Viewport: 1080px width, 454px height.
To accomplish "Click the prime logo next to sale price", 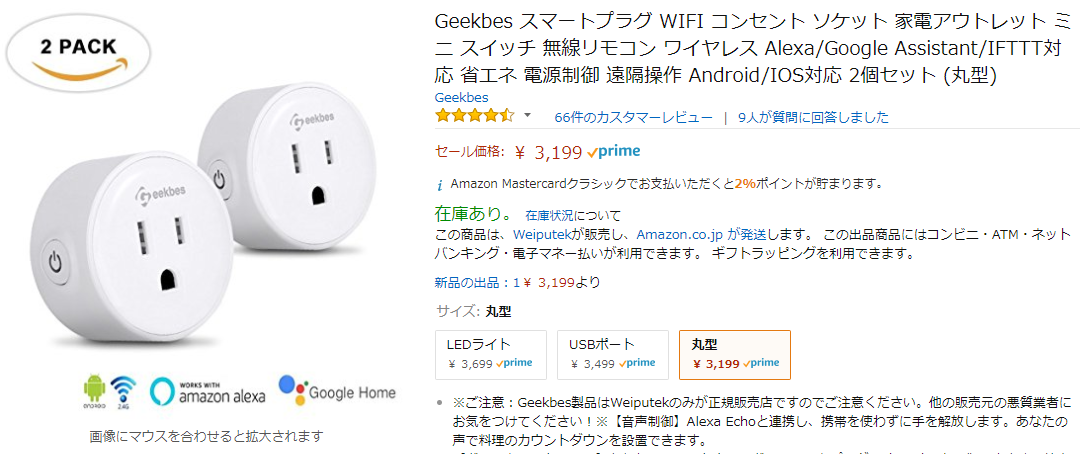I will 614,152.
